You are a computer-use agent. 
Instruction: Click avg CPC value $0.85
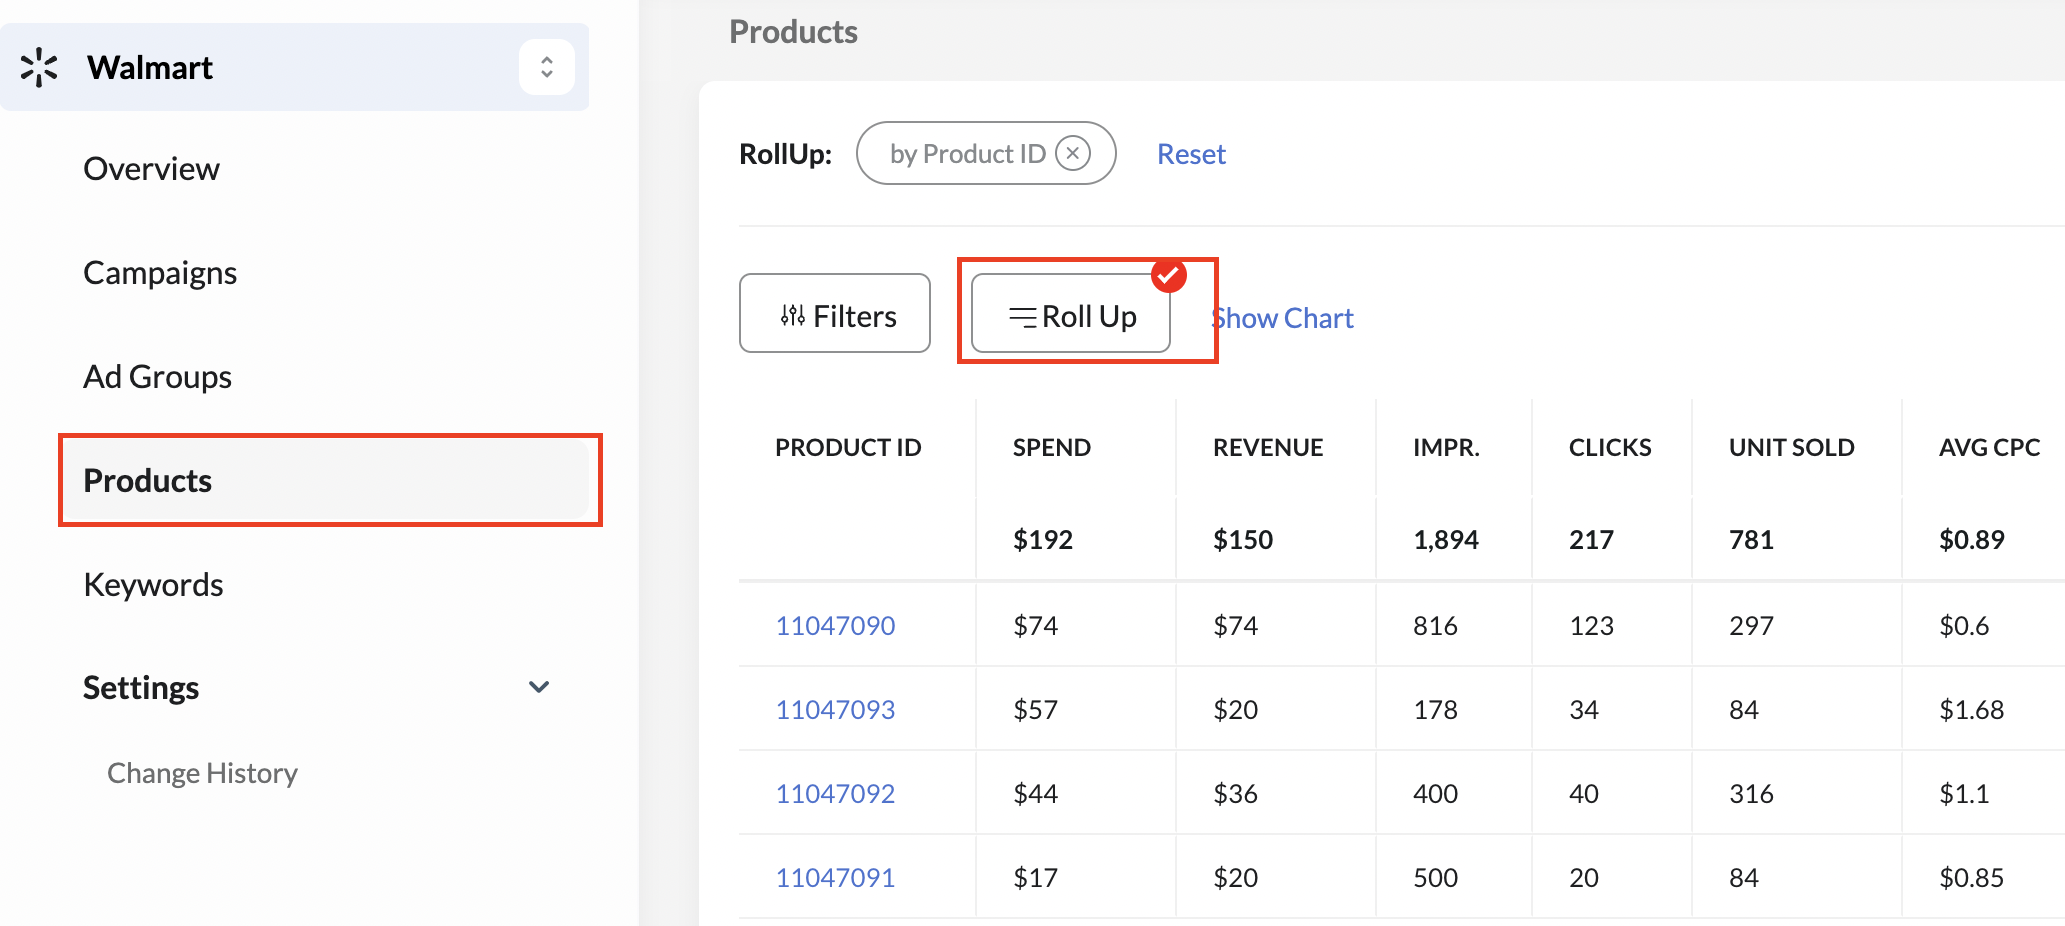click(1972, 878)
